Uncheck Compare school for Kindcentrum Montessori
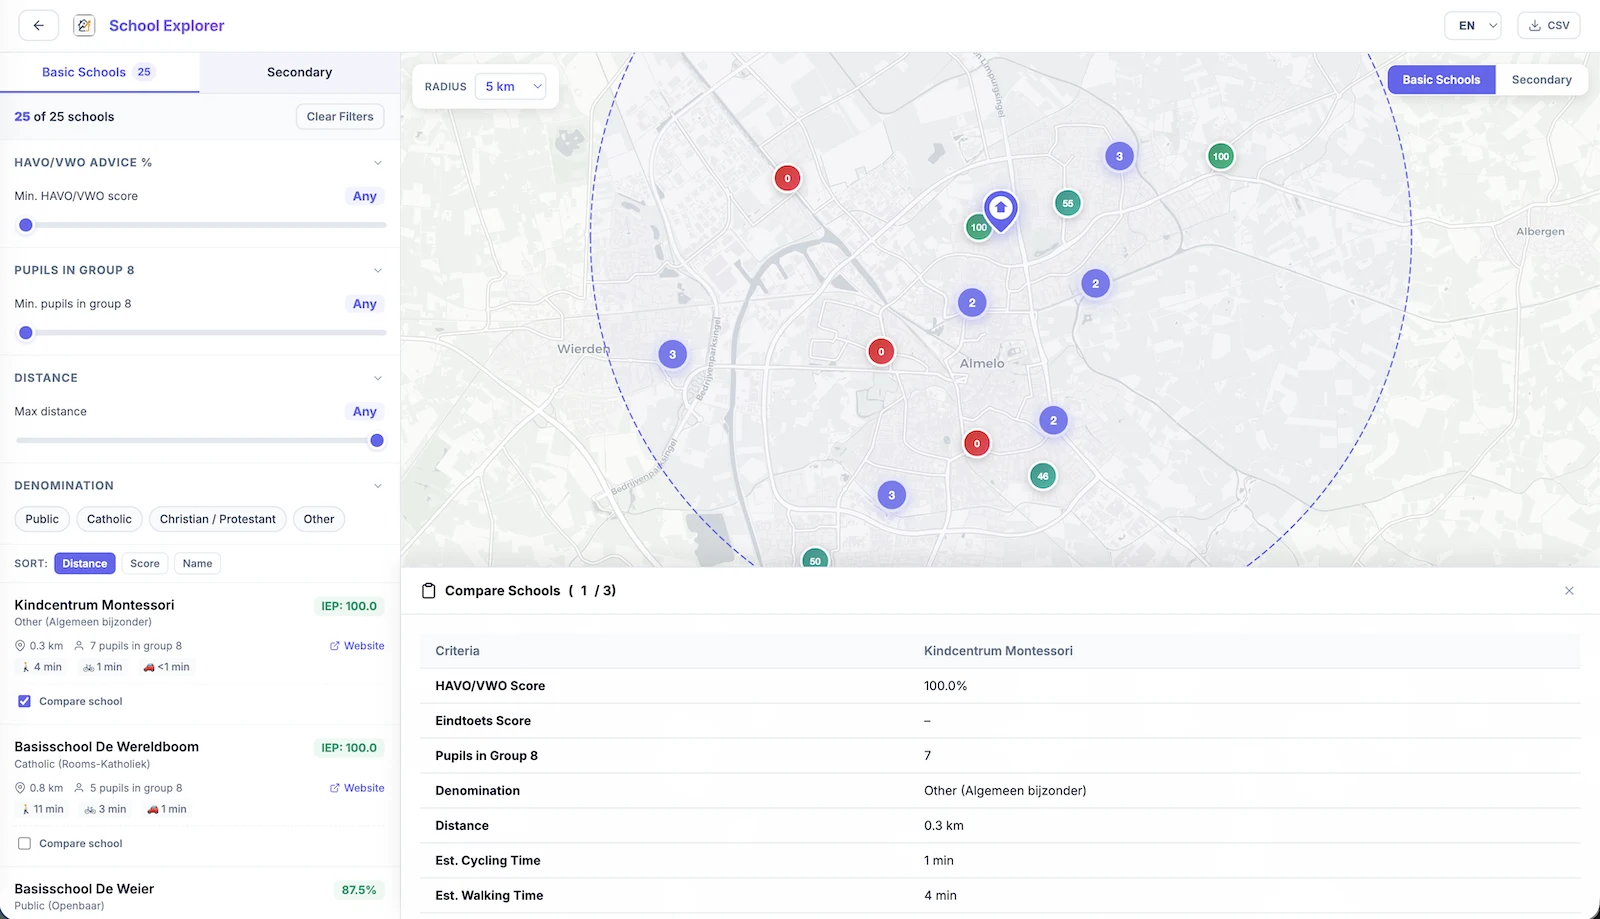This screenshot has height=919, width=1600. click(24, 701)
